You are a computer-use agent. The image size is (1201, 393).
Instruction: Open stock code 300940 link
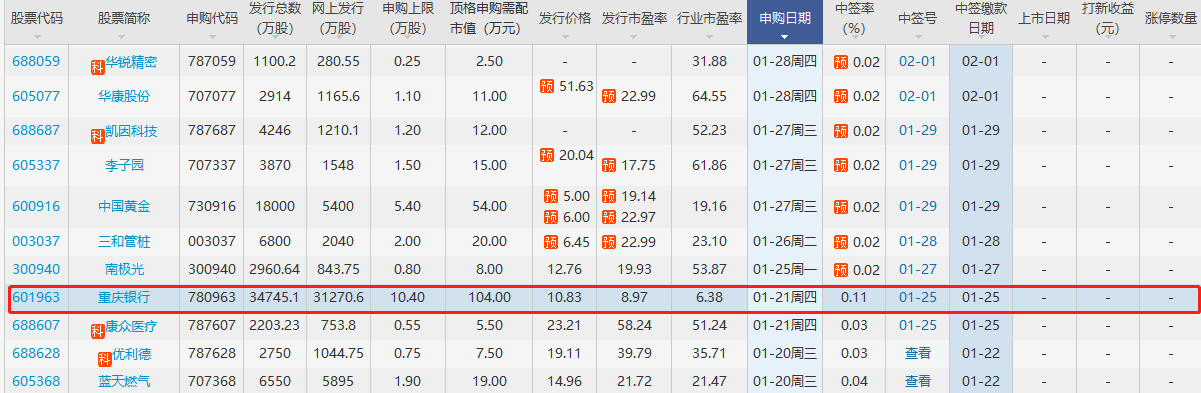tap(36, 269)
